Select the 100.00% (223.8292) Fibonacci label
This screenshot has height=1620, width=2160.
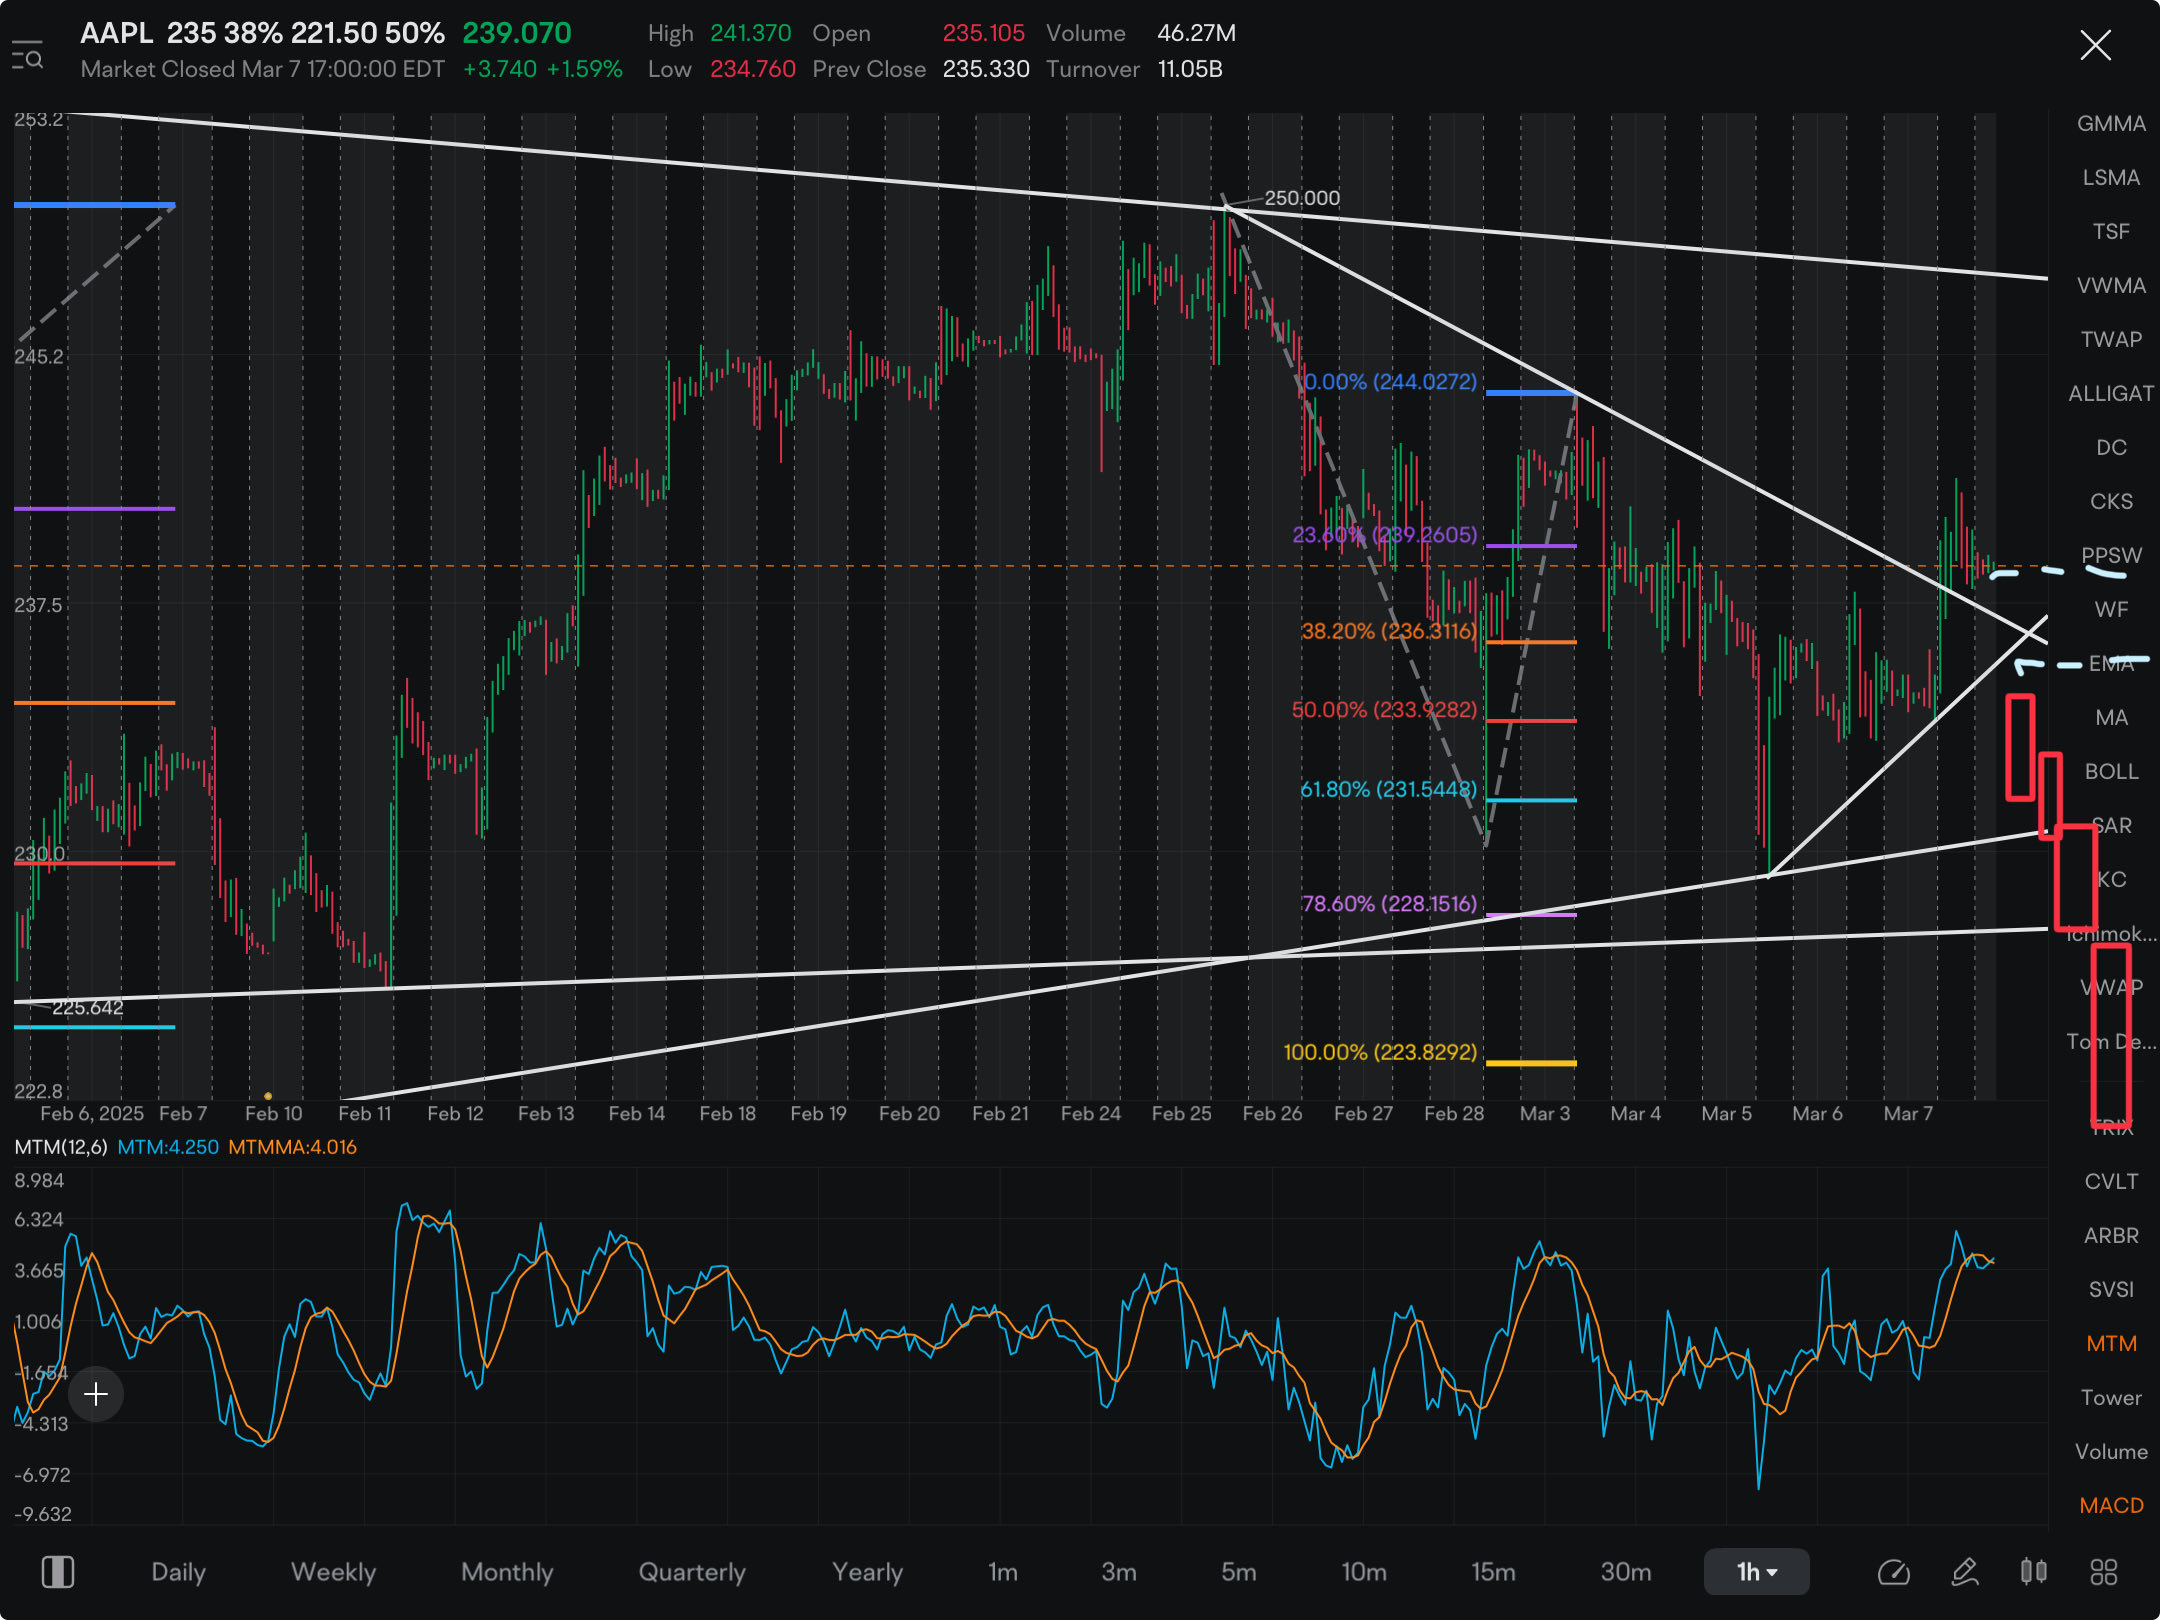(x=1380, y=1052)
